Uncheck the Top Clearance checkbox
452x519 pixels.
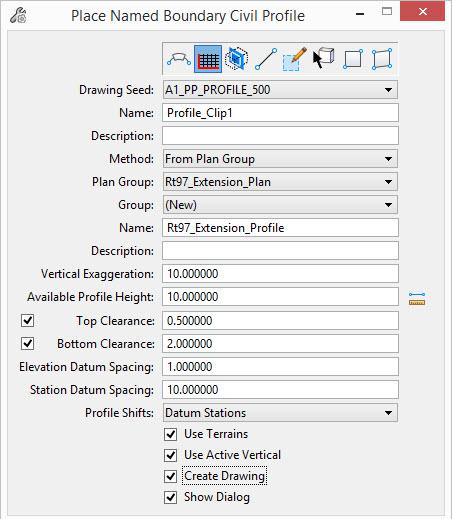[27, 321]
